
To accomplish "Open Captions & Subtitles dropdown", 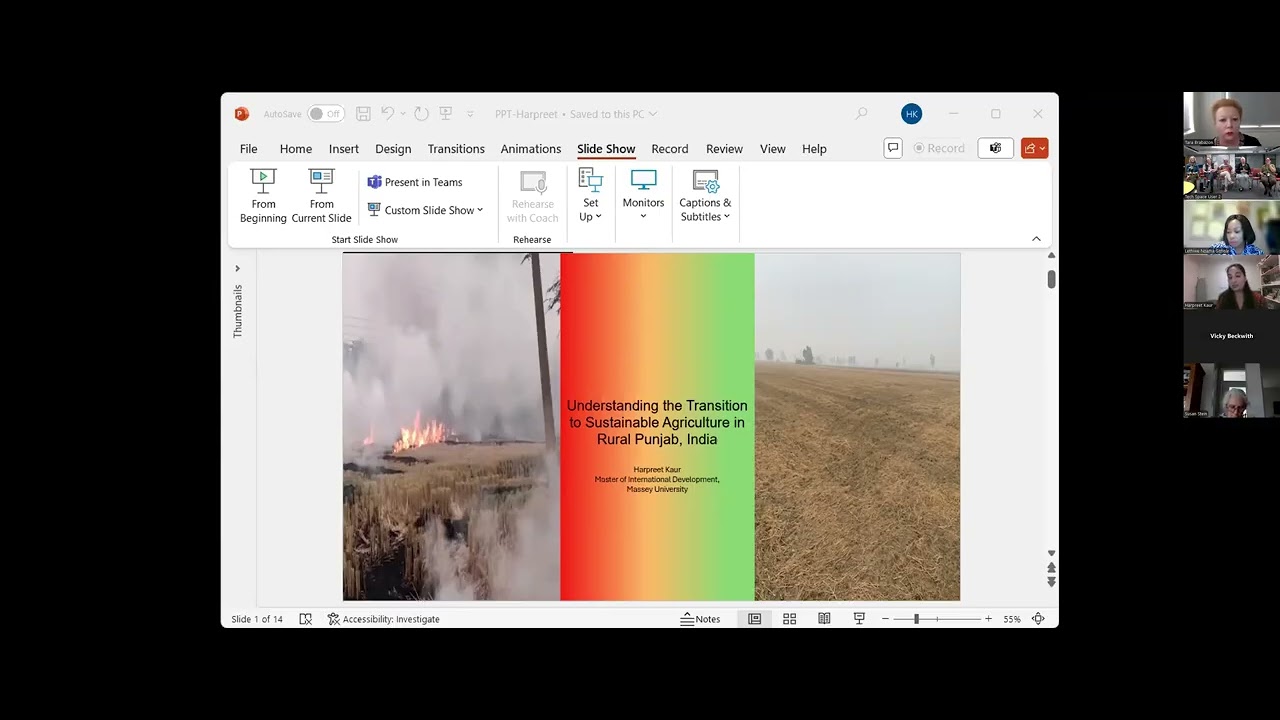I will tap(705, 196).
